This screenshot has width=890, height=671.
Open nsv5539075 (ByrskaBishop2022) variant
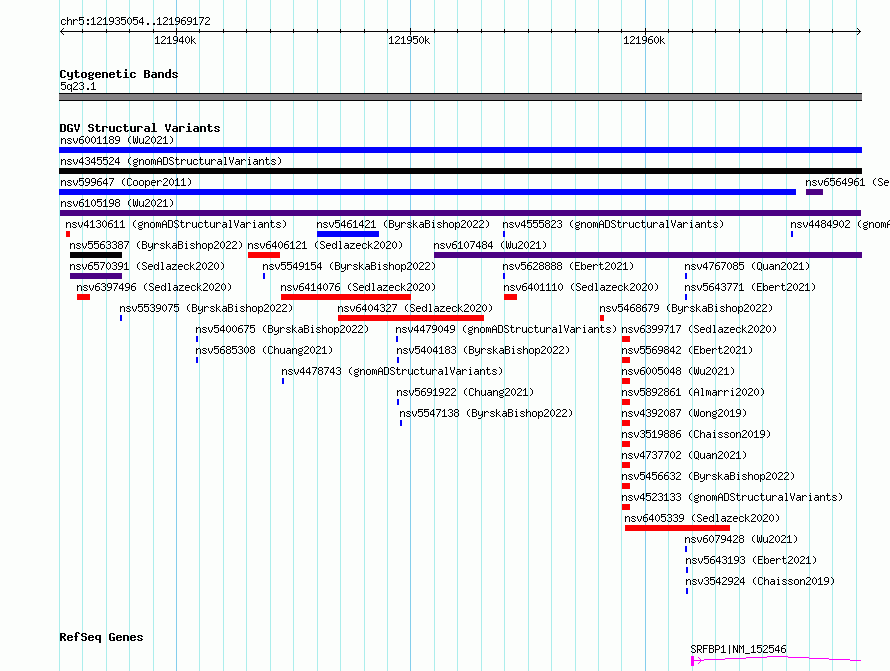206,308
